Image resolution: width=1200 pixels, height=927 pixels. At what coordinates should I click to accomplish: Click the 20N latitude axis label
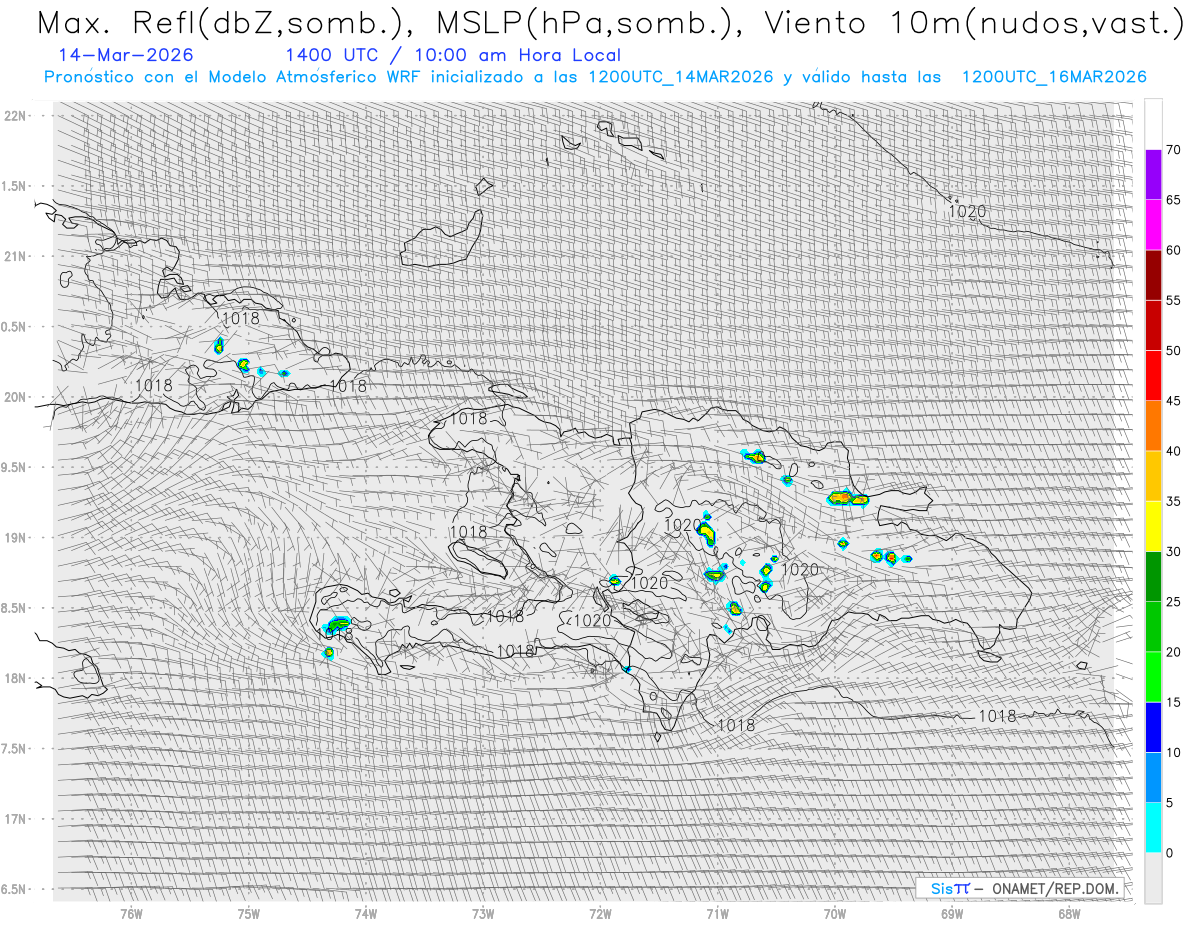(16, 397)
